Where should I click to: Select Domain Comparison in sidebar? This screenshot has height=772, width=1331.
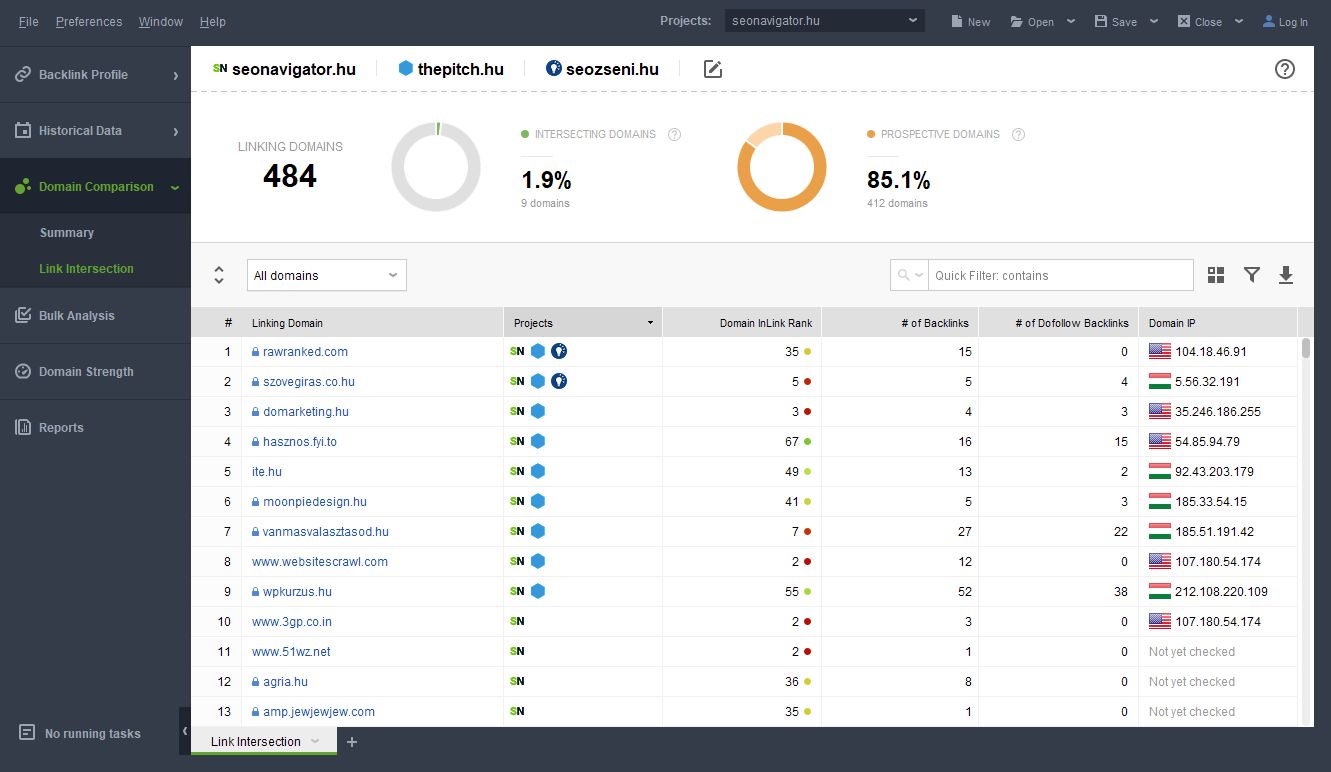coord(95,186)
